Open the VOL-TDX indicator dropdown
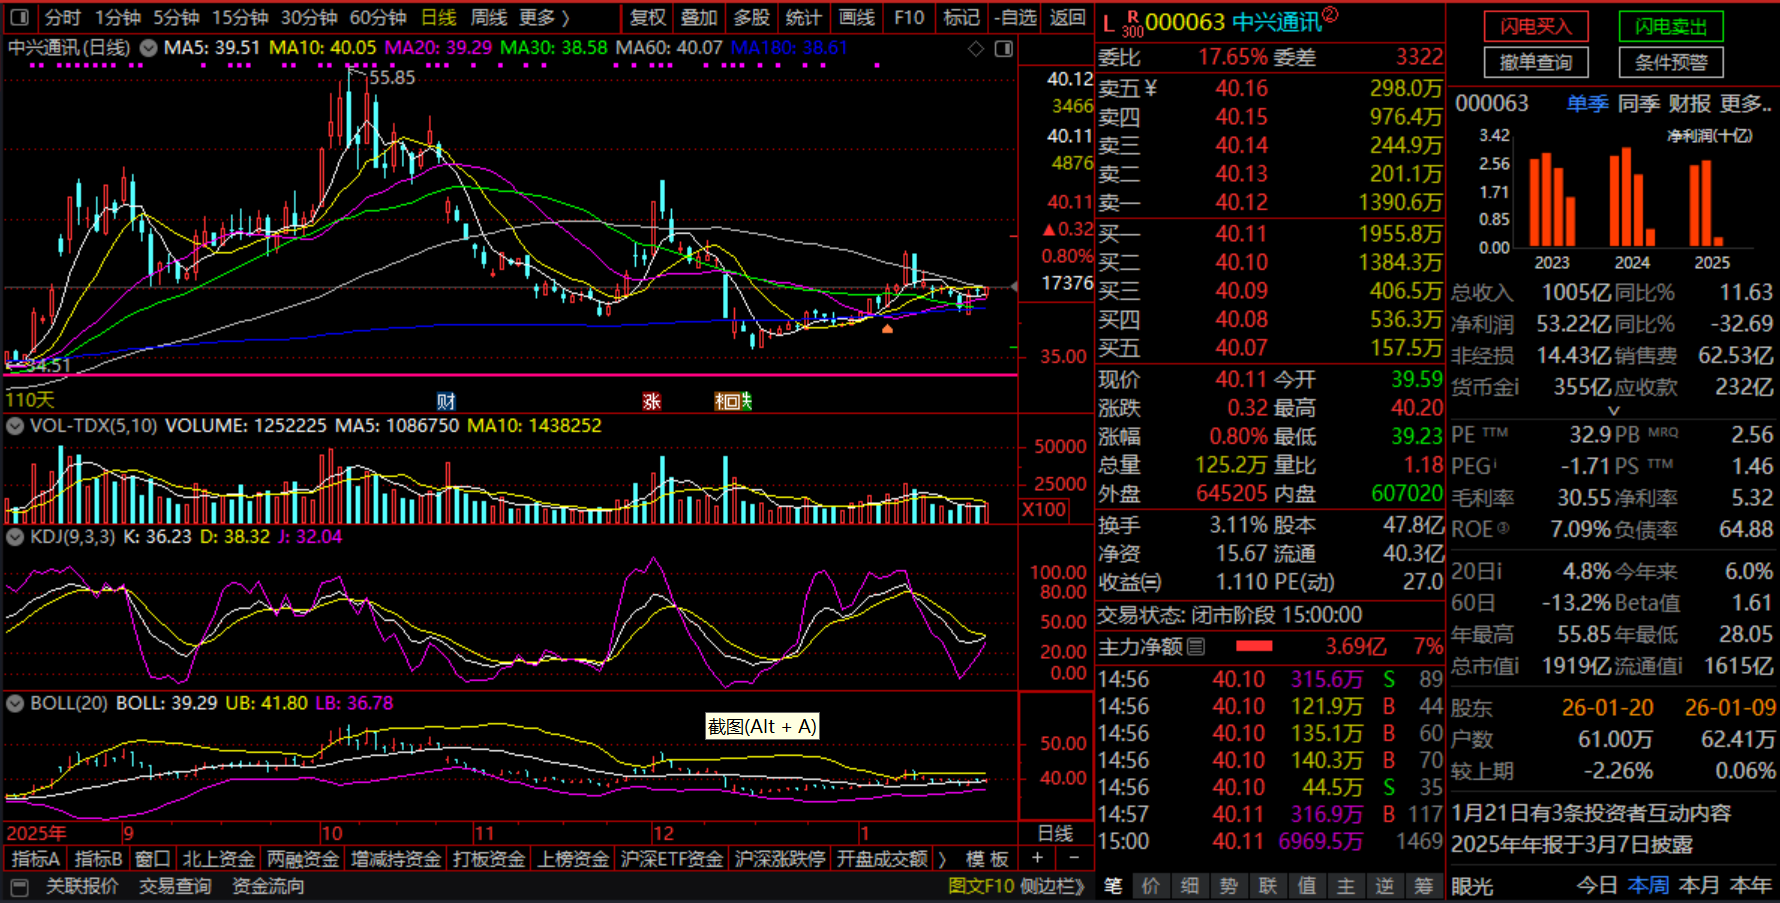This screenshot has width=1780, height=903. click(x=15, y=426)
